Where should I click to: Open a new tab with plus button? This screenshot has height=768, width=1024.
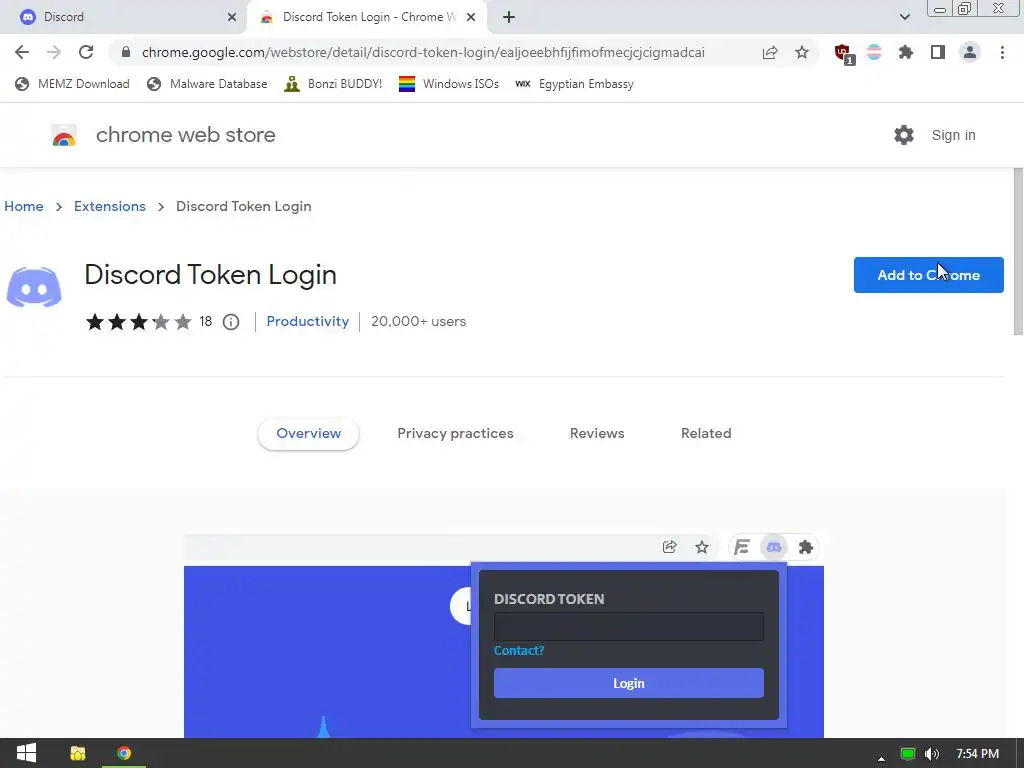pos(509,17)
